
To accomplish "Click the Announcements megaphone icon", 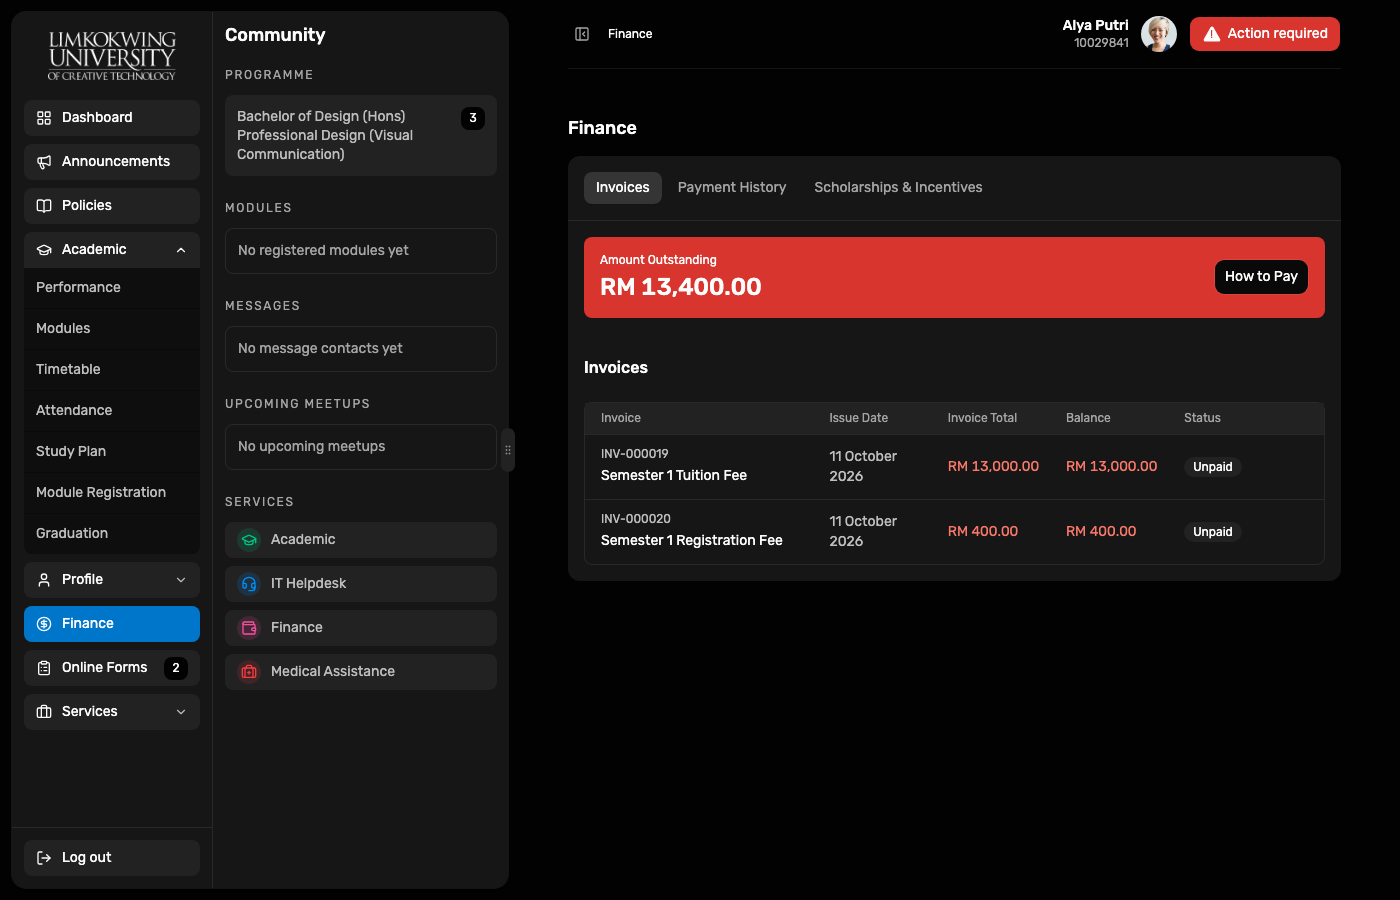I will (44, 162).
